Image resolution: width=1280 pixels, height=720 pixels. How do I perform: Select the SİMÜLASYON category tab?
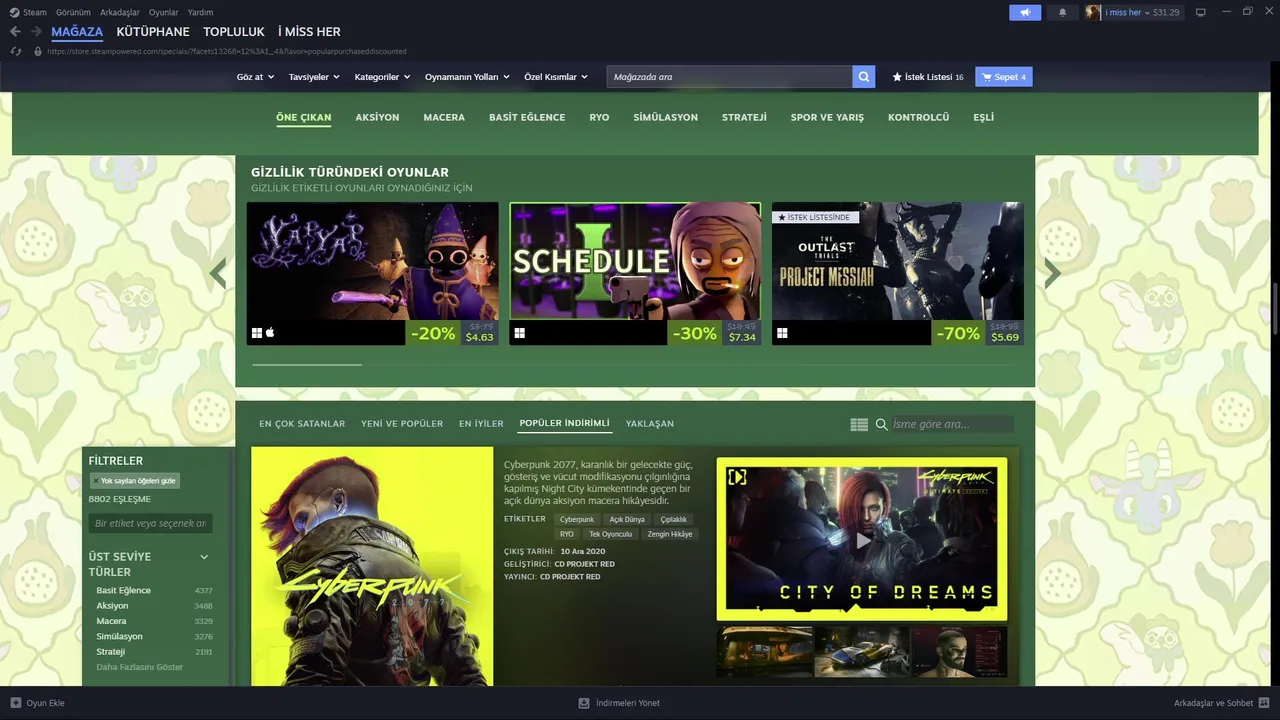coord(665,117)
